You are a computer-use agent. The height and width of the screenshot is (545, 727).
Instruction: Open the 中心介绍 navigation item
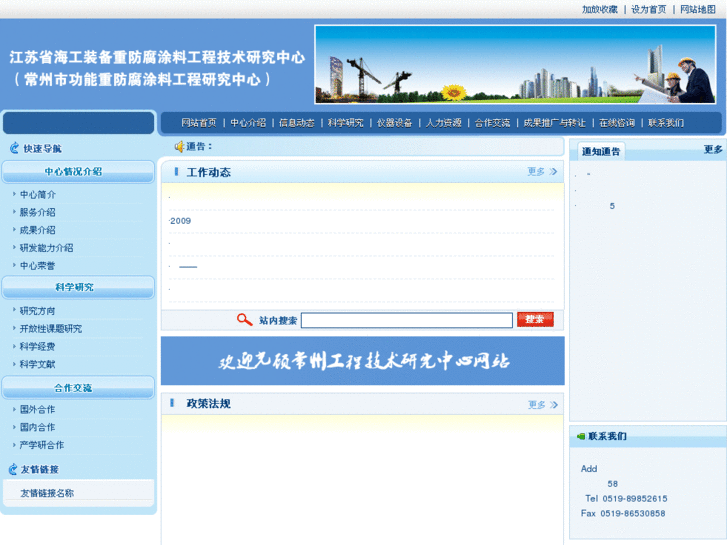coord(248,123)
